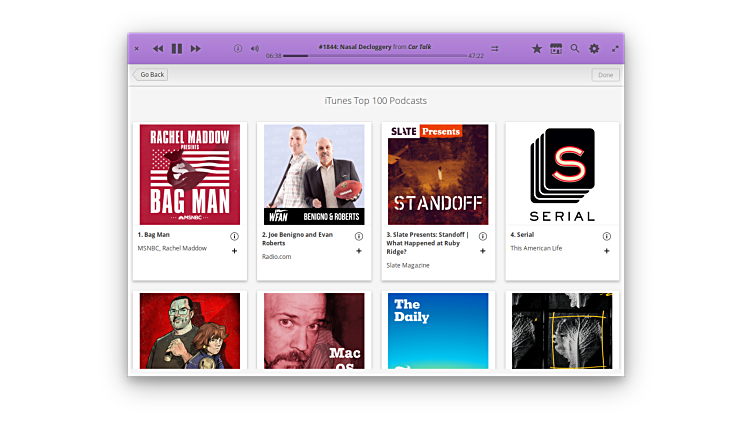
Task: Open the settings gear menu
Action: [594, 48]
